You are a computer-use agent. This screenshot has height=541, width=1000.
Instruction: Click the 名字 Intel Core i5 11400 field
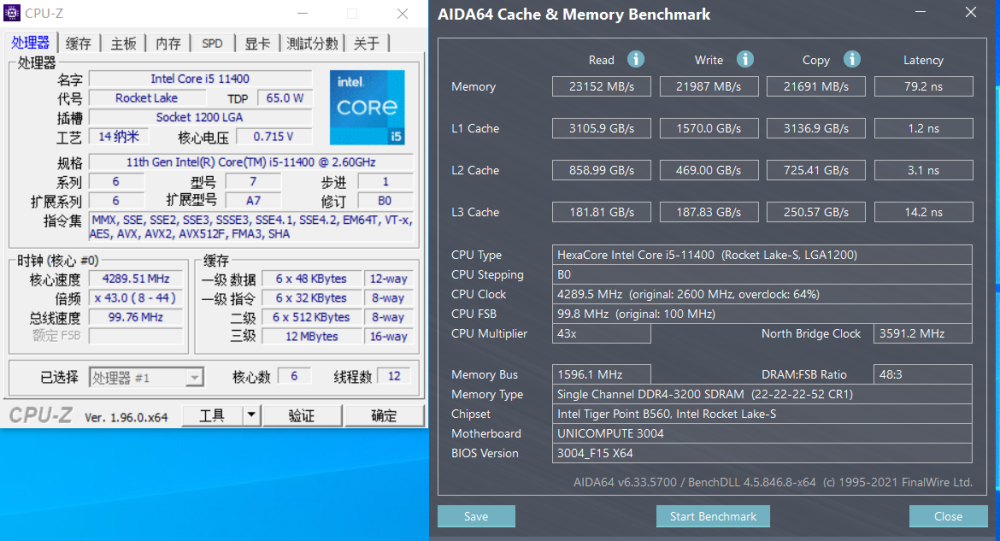(200, 78)
